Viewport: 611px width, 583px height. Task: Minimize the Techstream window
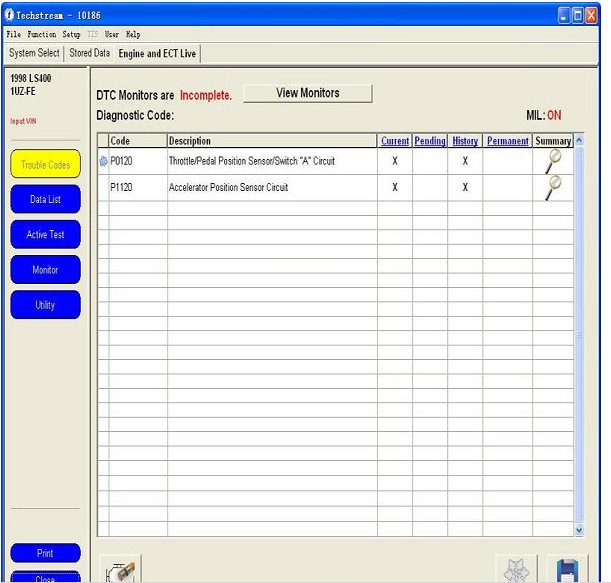click(564, 16)
